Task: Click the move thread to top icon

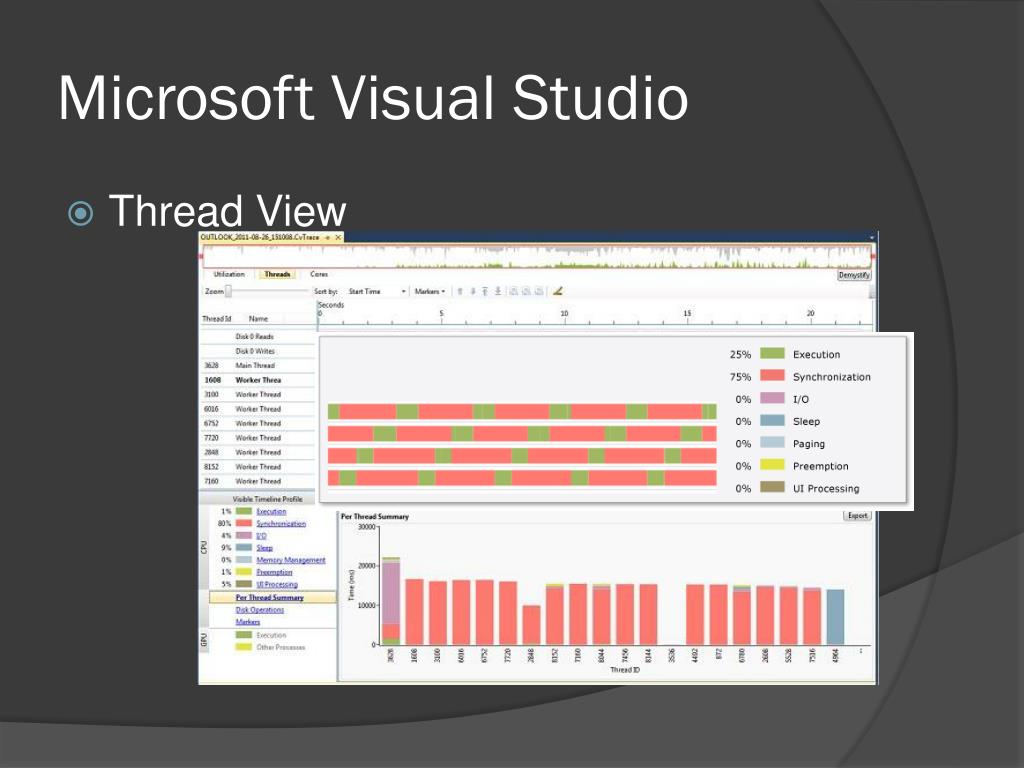Action: coord(485,291)
